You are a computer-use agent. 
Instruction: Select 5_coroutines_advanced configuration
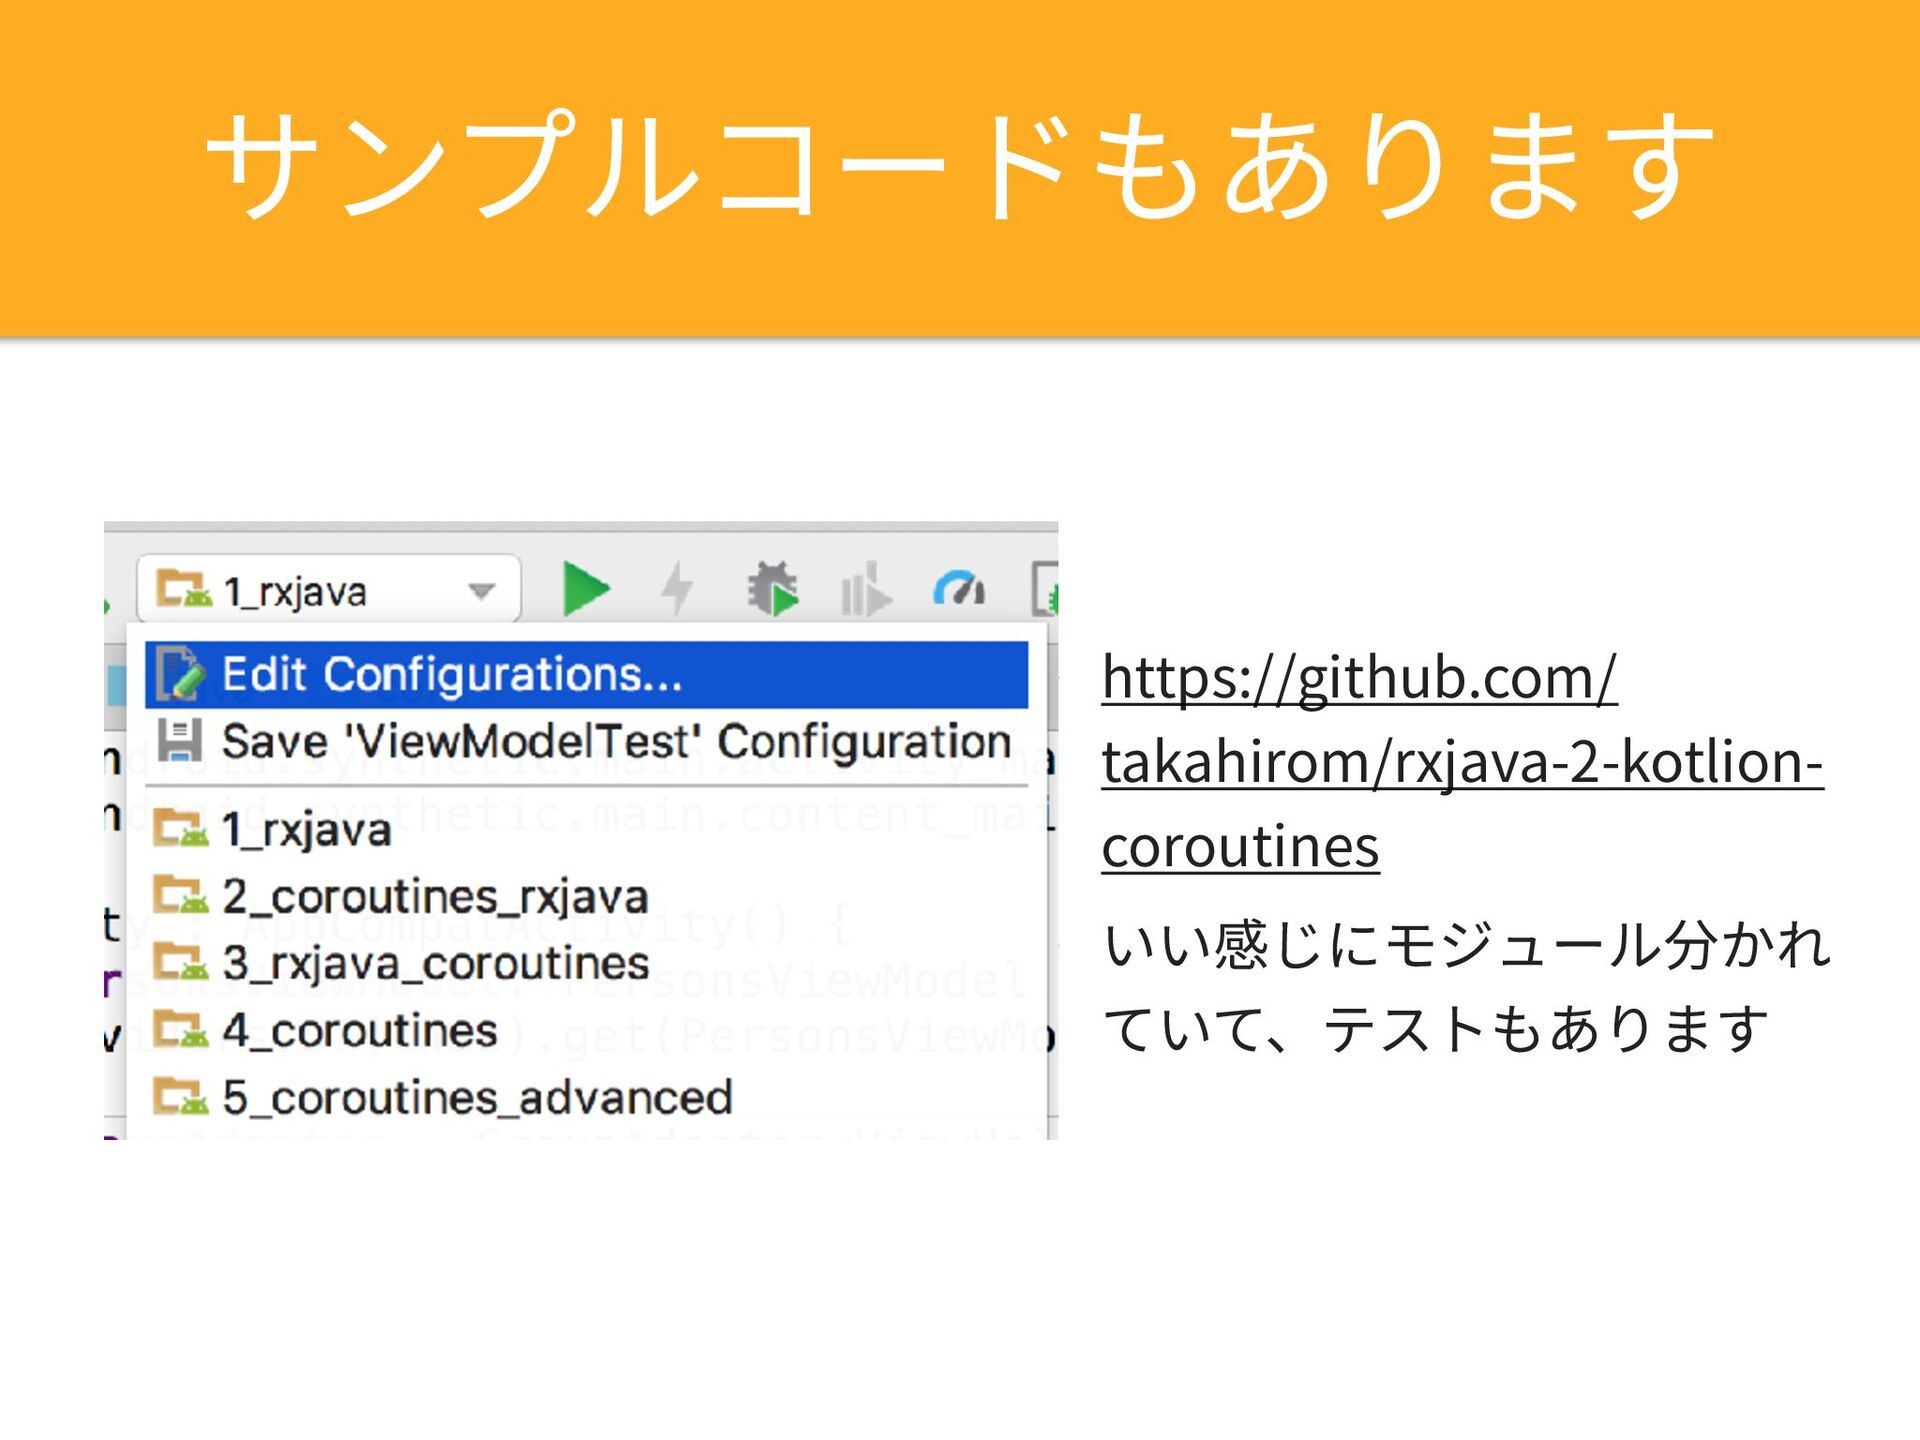(477, 1098)
